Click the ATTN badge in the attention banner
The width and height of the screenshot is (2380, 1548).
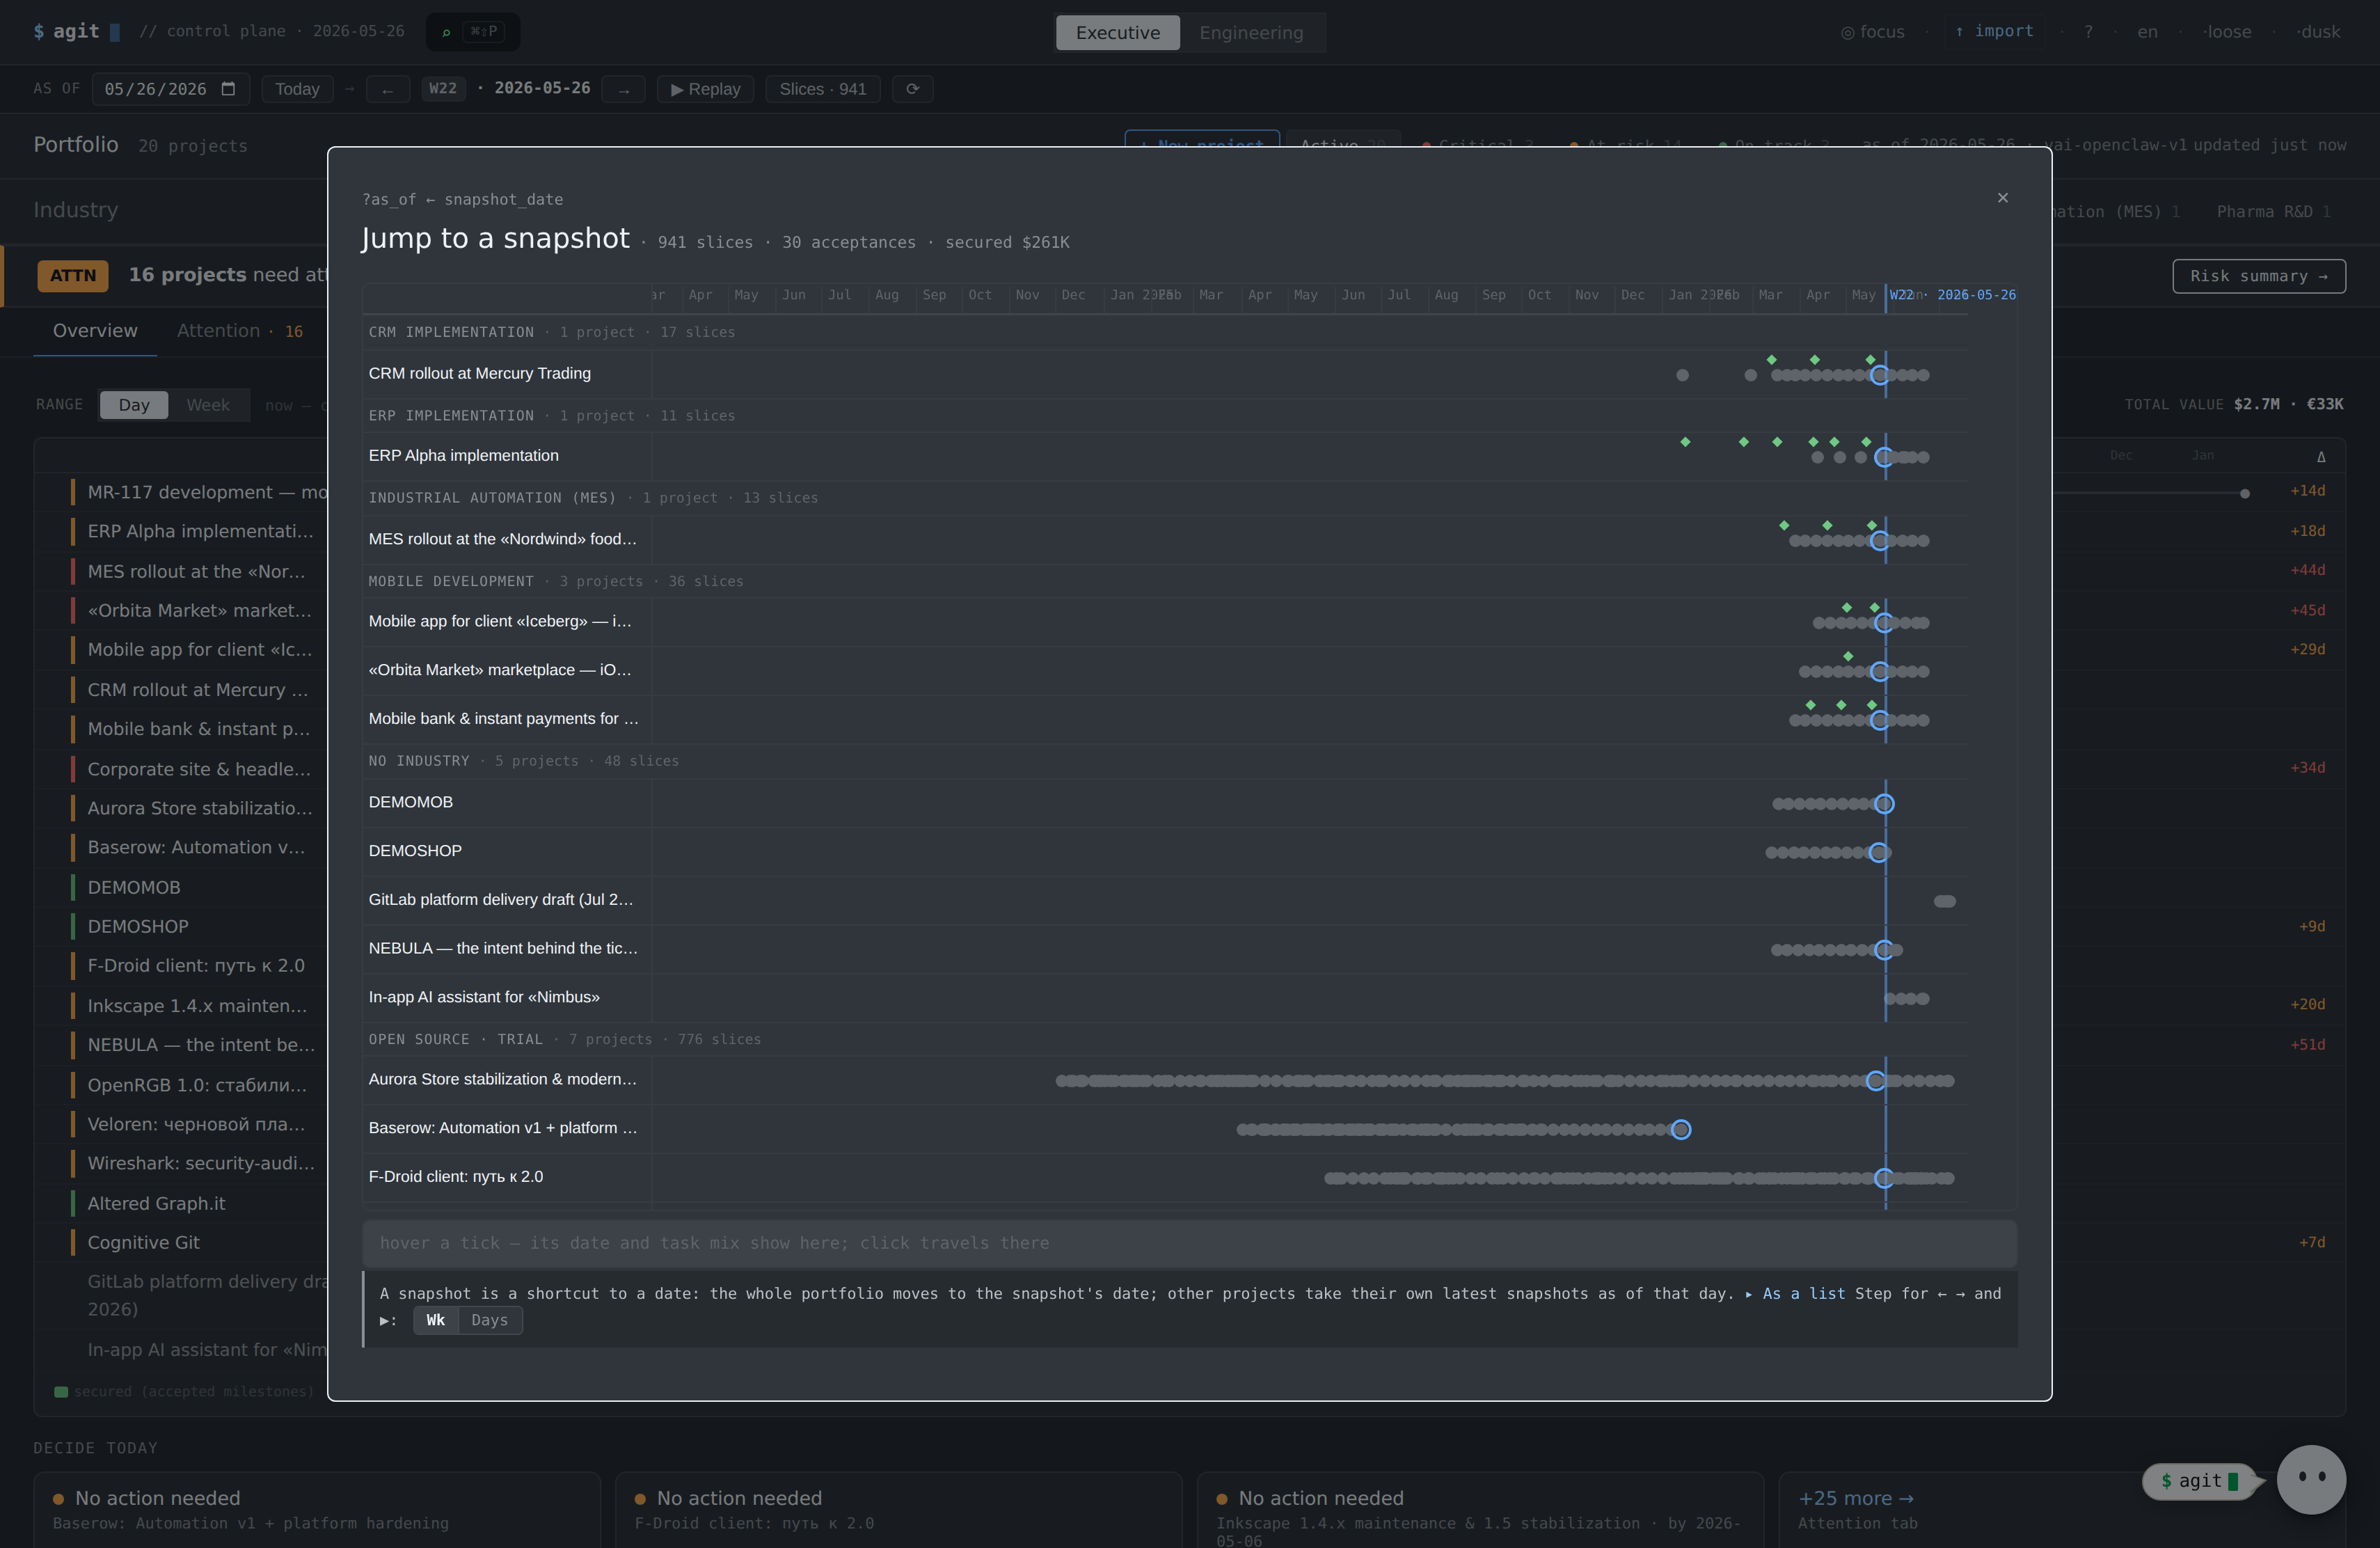coord(73,275)
